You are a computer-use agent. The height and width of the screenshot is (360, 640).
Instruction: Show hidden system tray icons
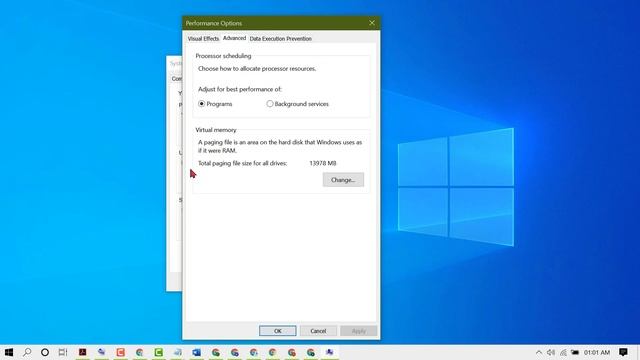(x=539, y=352)
